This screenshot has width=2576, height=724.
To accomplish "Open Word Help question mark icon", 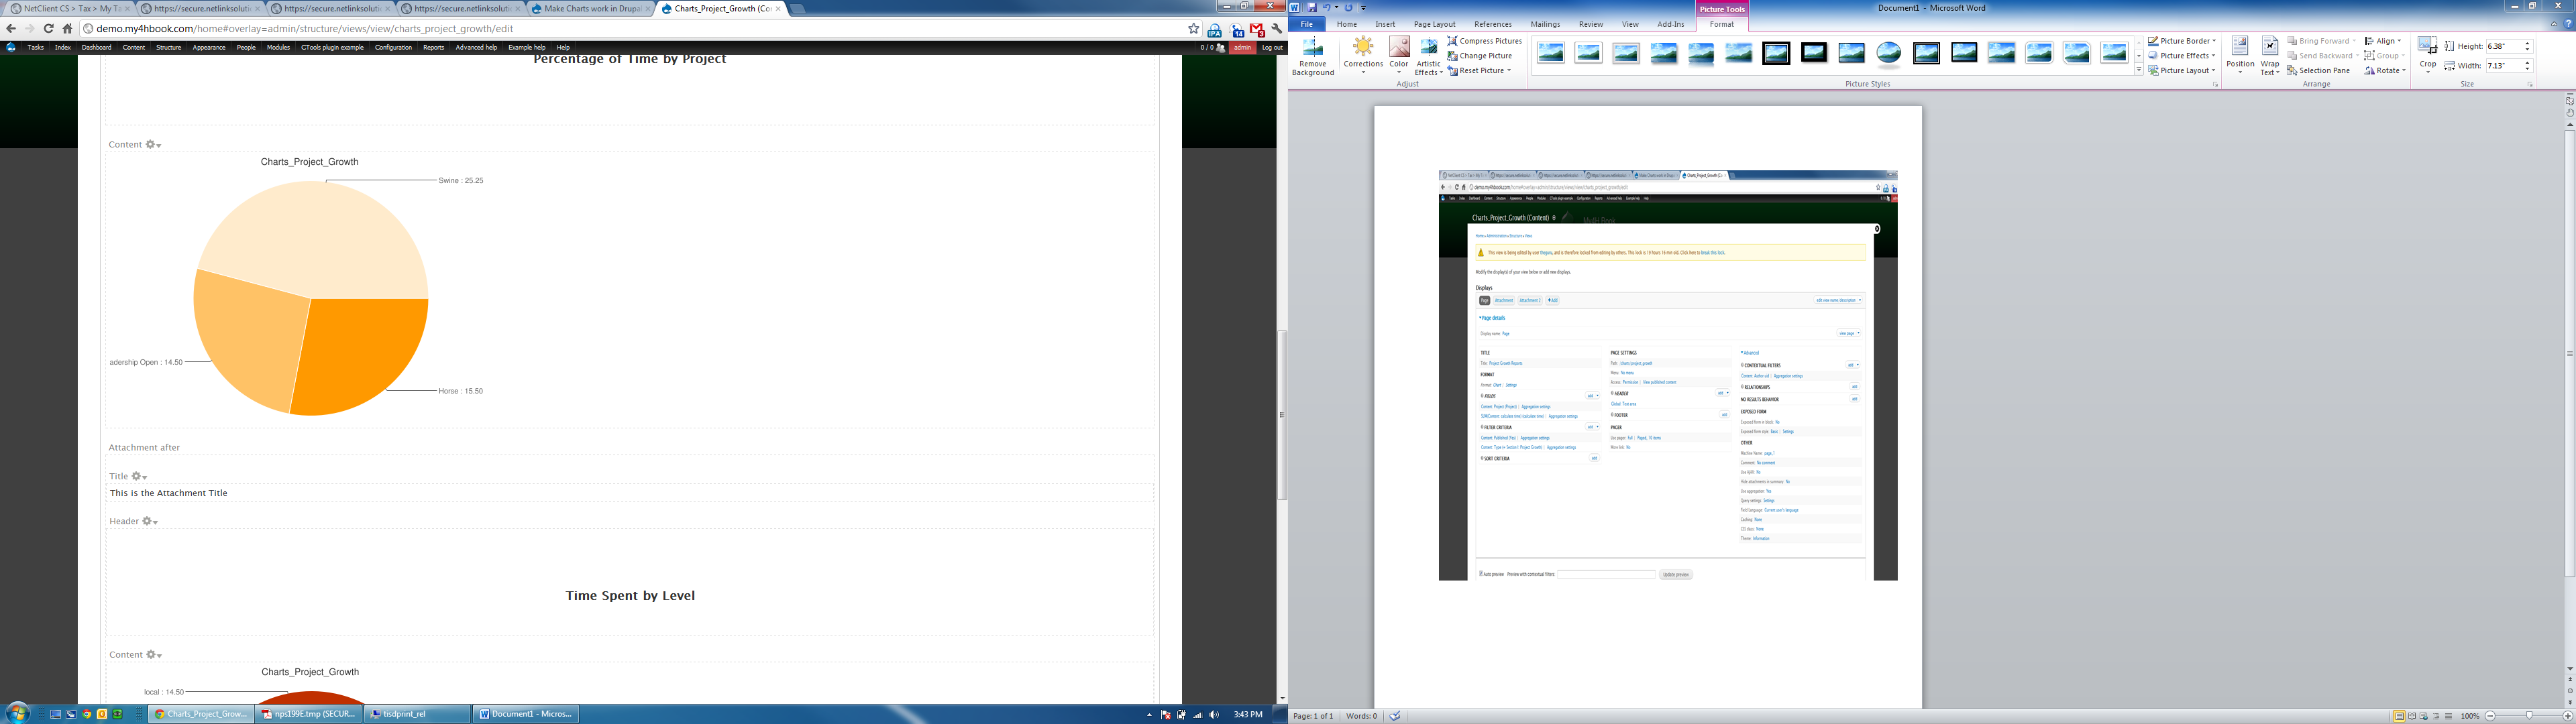I will point(2568,24).
